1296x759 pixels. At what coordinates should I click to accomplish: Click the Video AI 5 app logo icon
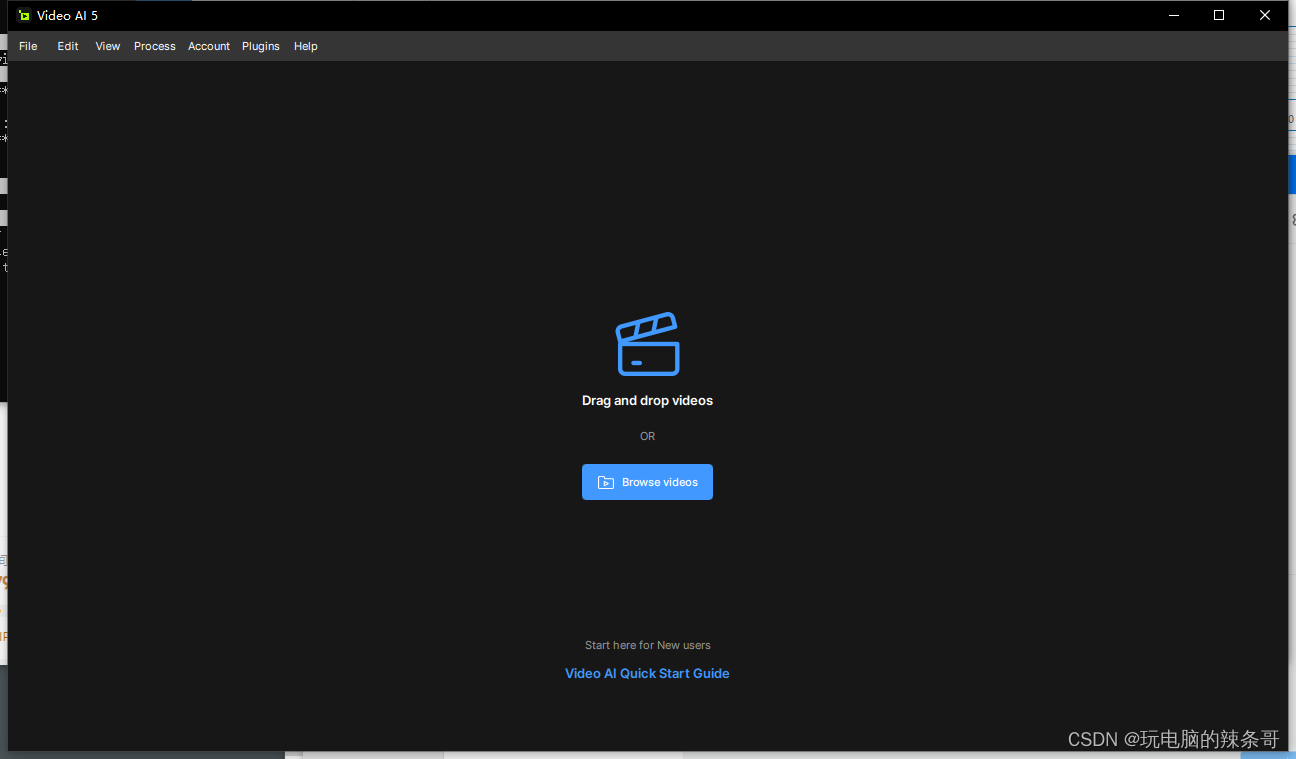tap(24, 15)
